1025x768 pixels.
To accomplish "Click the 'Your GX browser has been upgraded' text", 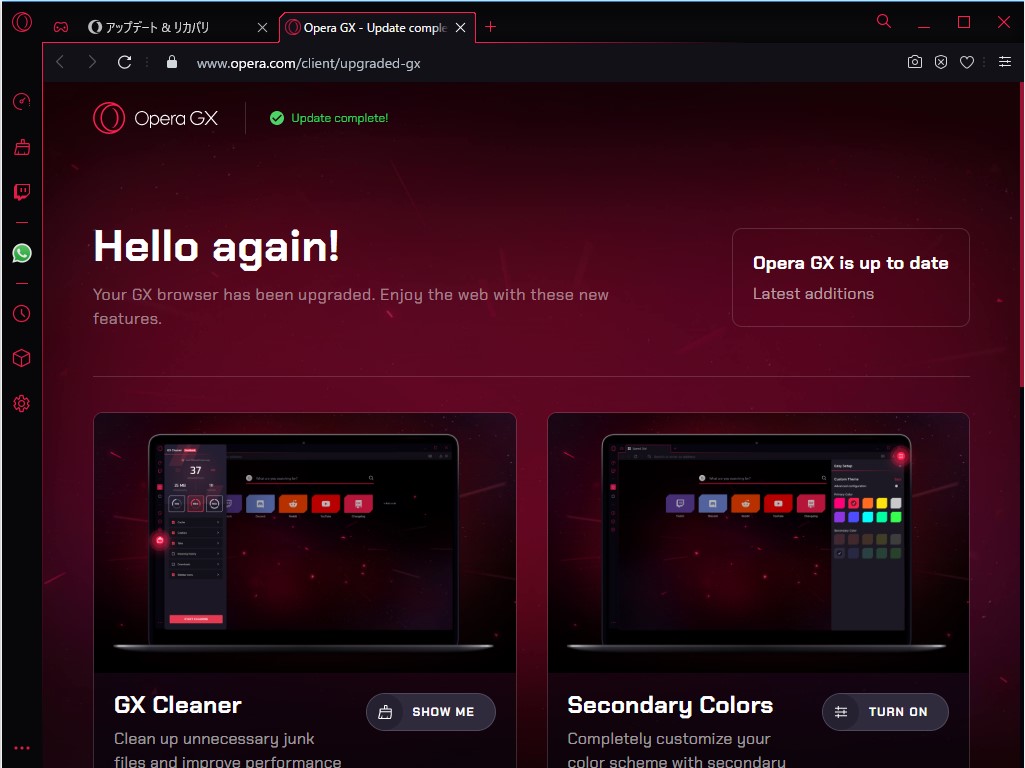I will click(350, 307).
